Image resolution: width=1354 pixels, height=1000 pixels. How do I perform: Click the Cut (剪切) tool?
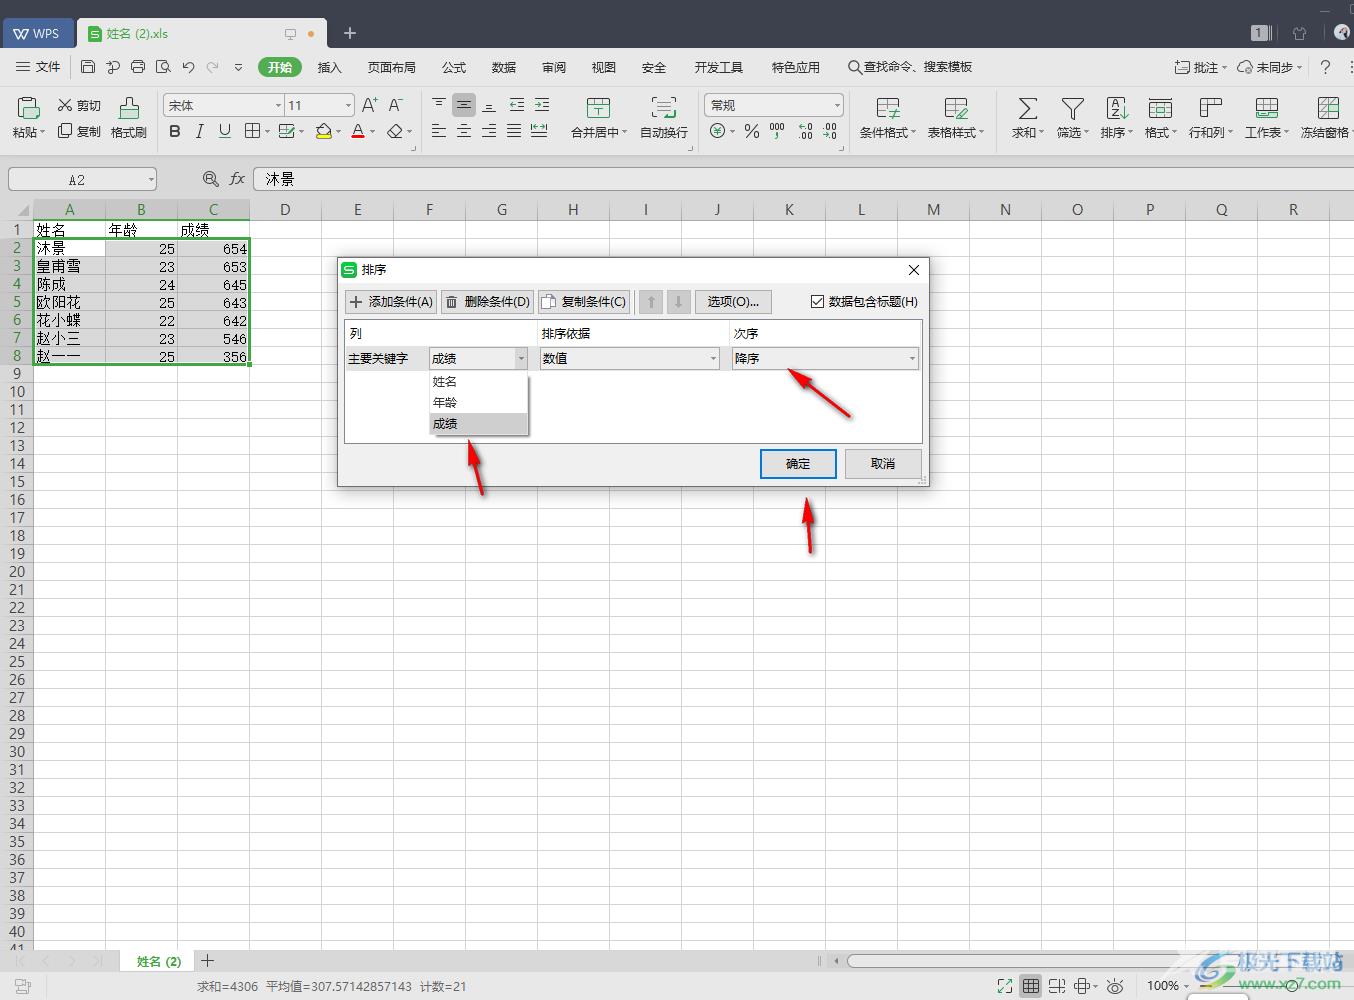pos(79,105)
